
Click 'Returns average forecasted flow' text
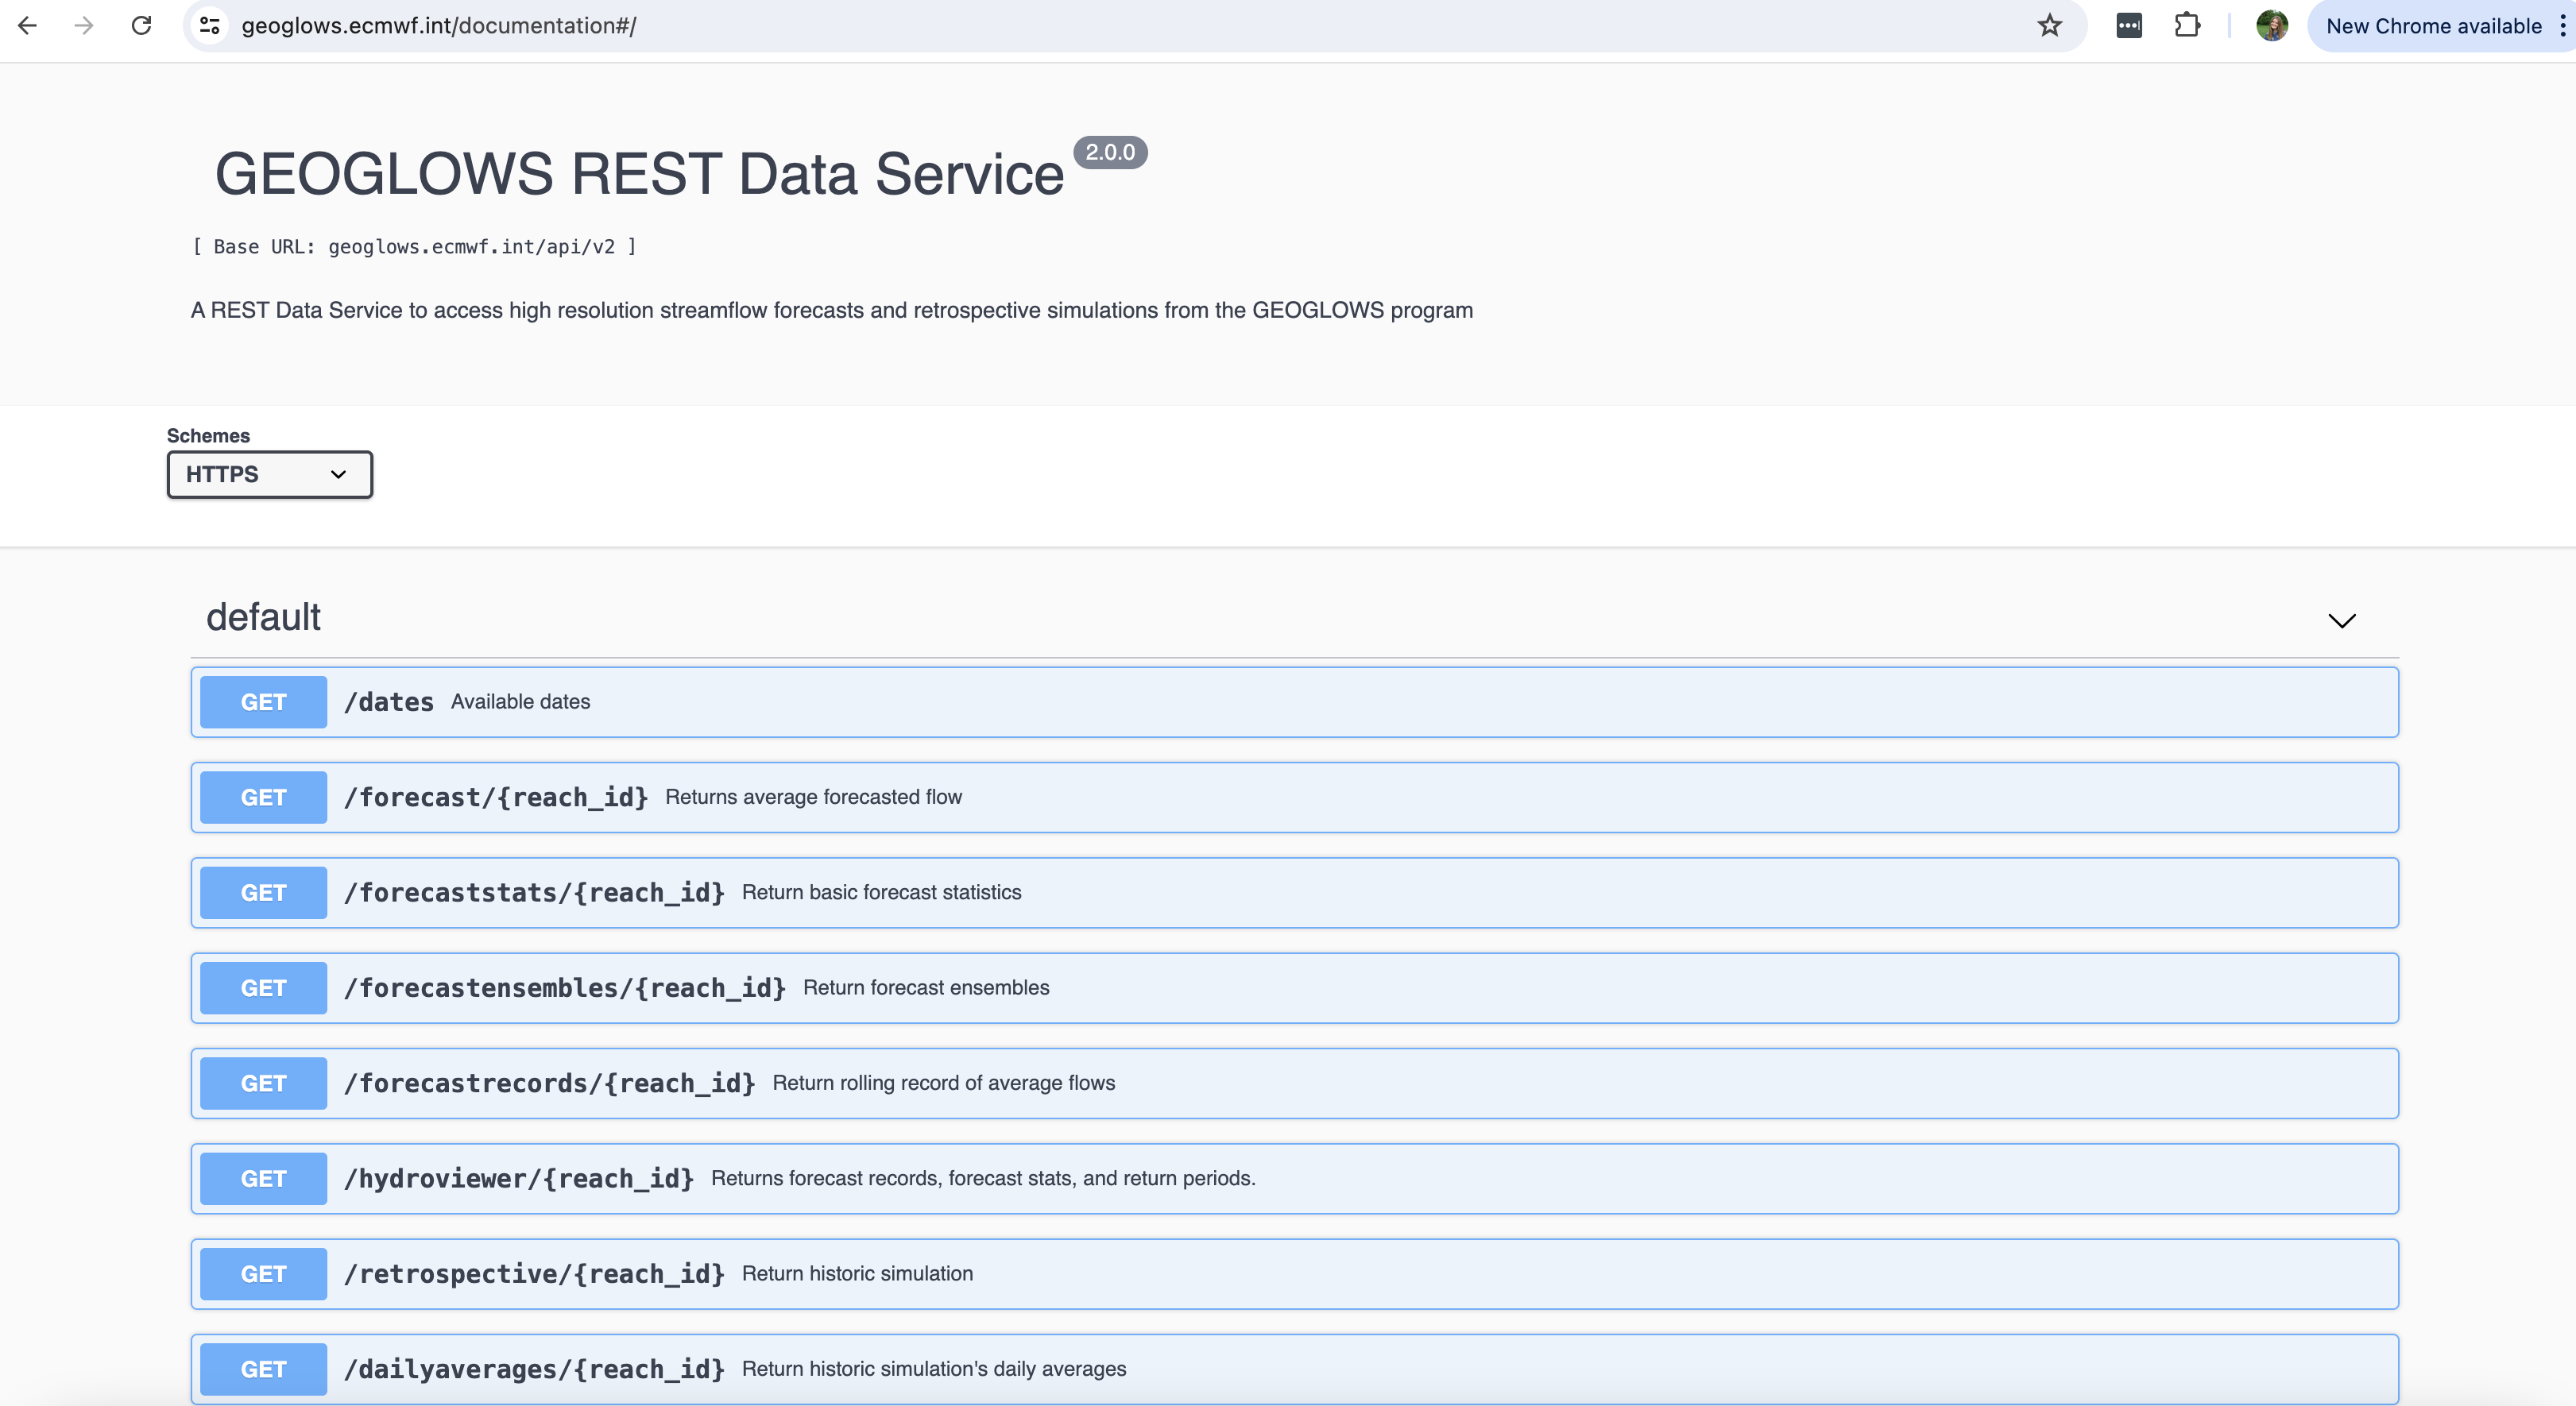tap(813, 797)
